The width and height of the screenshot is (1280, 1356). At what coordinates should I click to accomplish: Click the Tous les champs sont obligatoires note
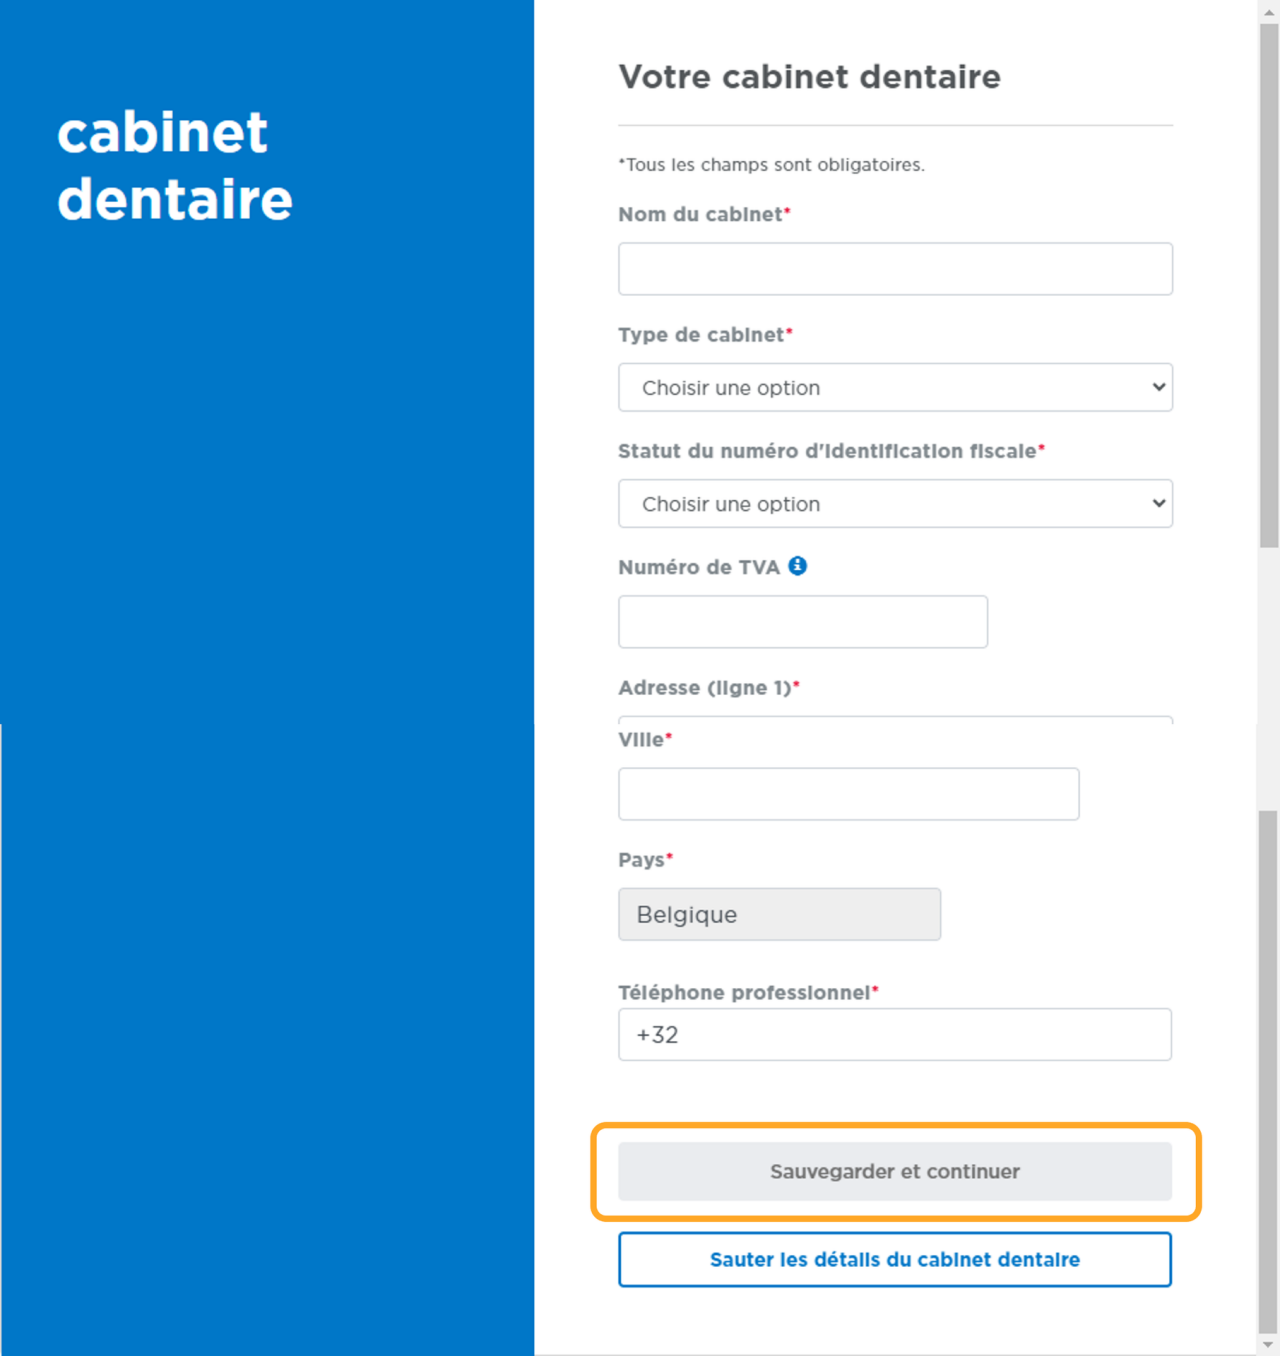tap(771, 165)
